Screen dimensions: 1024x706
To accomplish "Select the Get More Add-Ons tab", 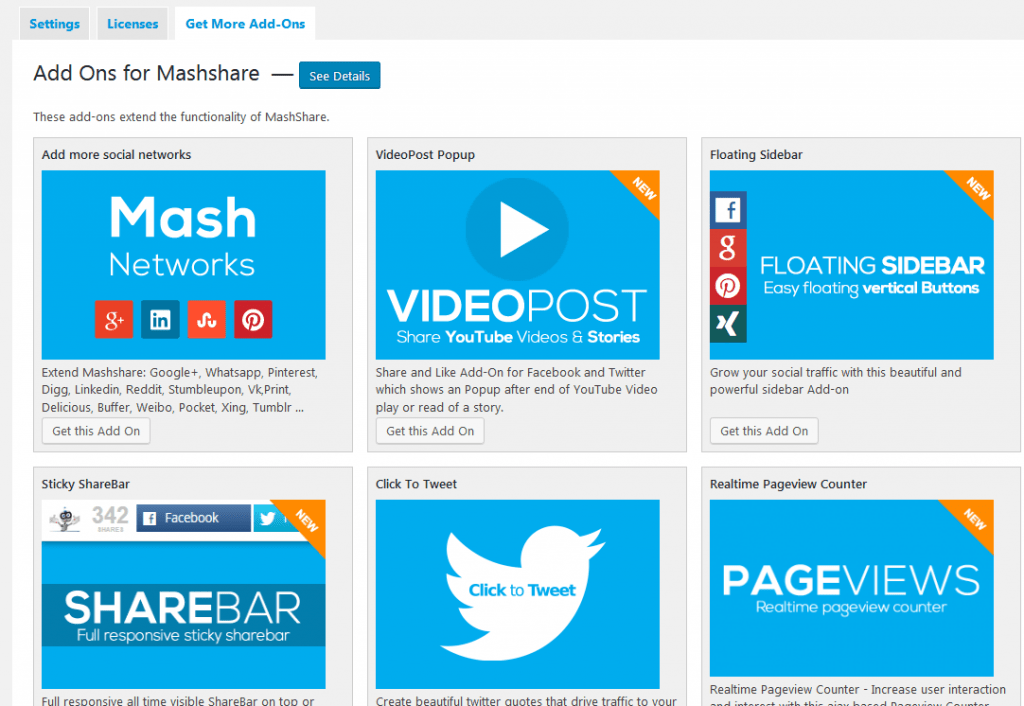I will click(x=245, y=24).
